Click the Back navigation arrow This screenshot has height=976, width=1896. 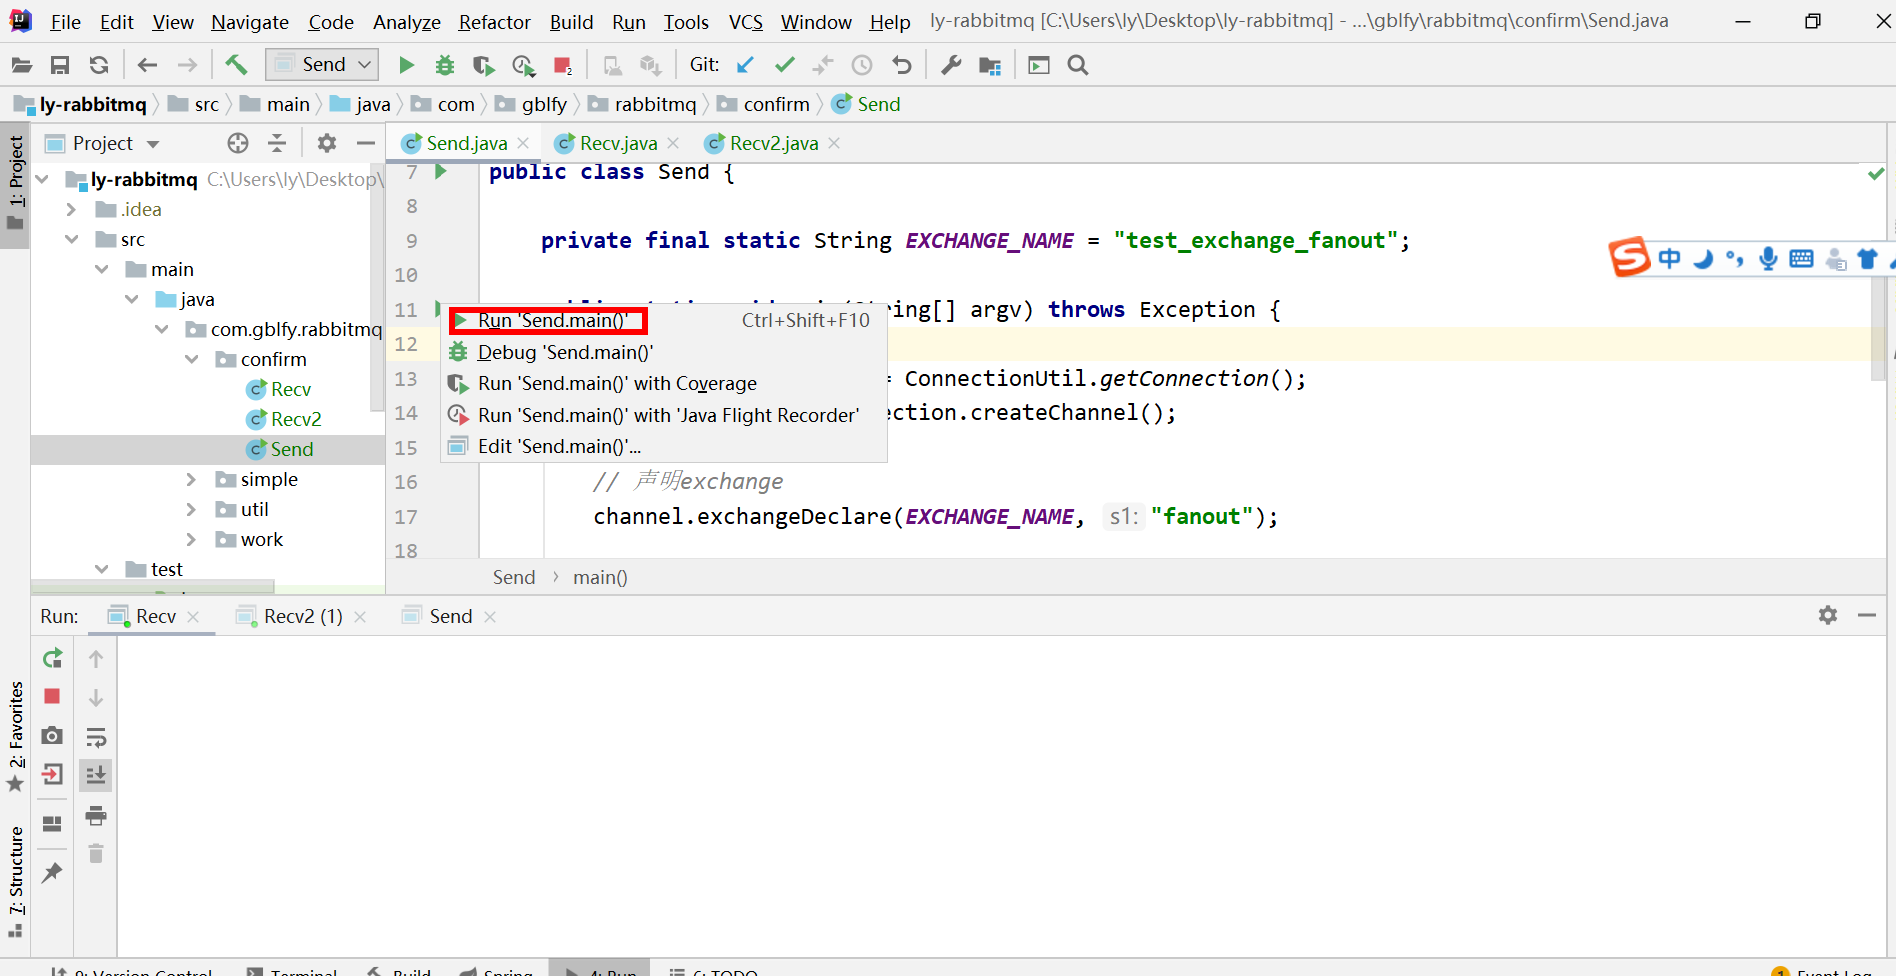tap(147, 65)
